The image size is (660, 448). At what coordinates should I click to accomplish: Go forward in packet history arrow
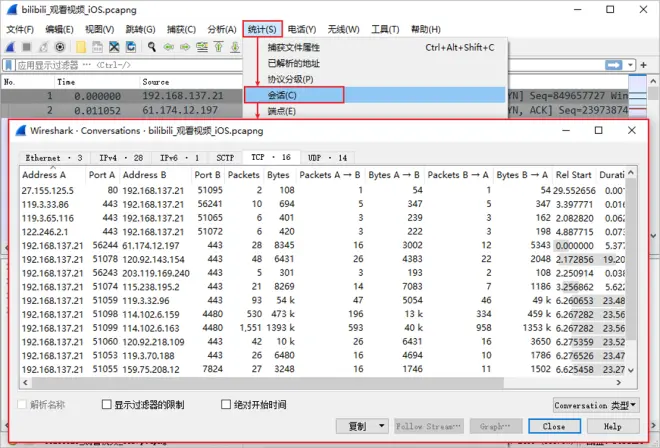tap(185, 47)
